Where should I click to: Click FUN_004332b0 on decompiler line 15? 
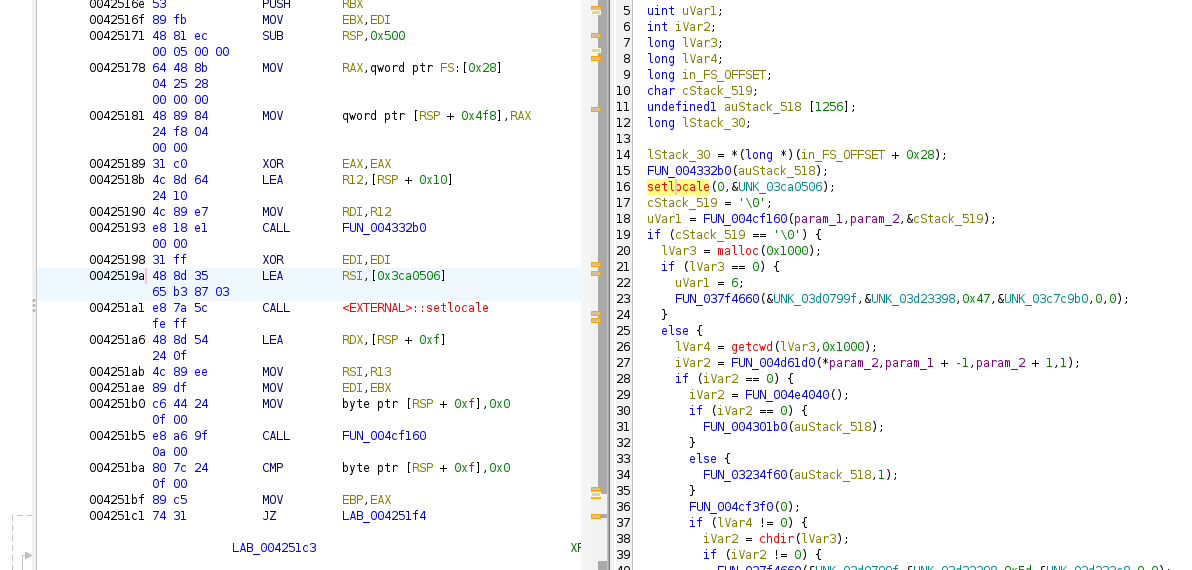click(689, 170)
